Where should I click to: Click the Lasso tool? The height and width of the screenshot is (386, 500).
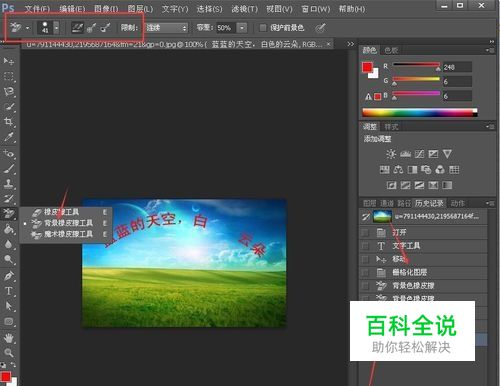(8, 91)
